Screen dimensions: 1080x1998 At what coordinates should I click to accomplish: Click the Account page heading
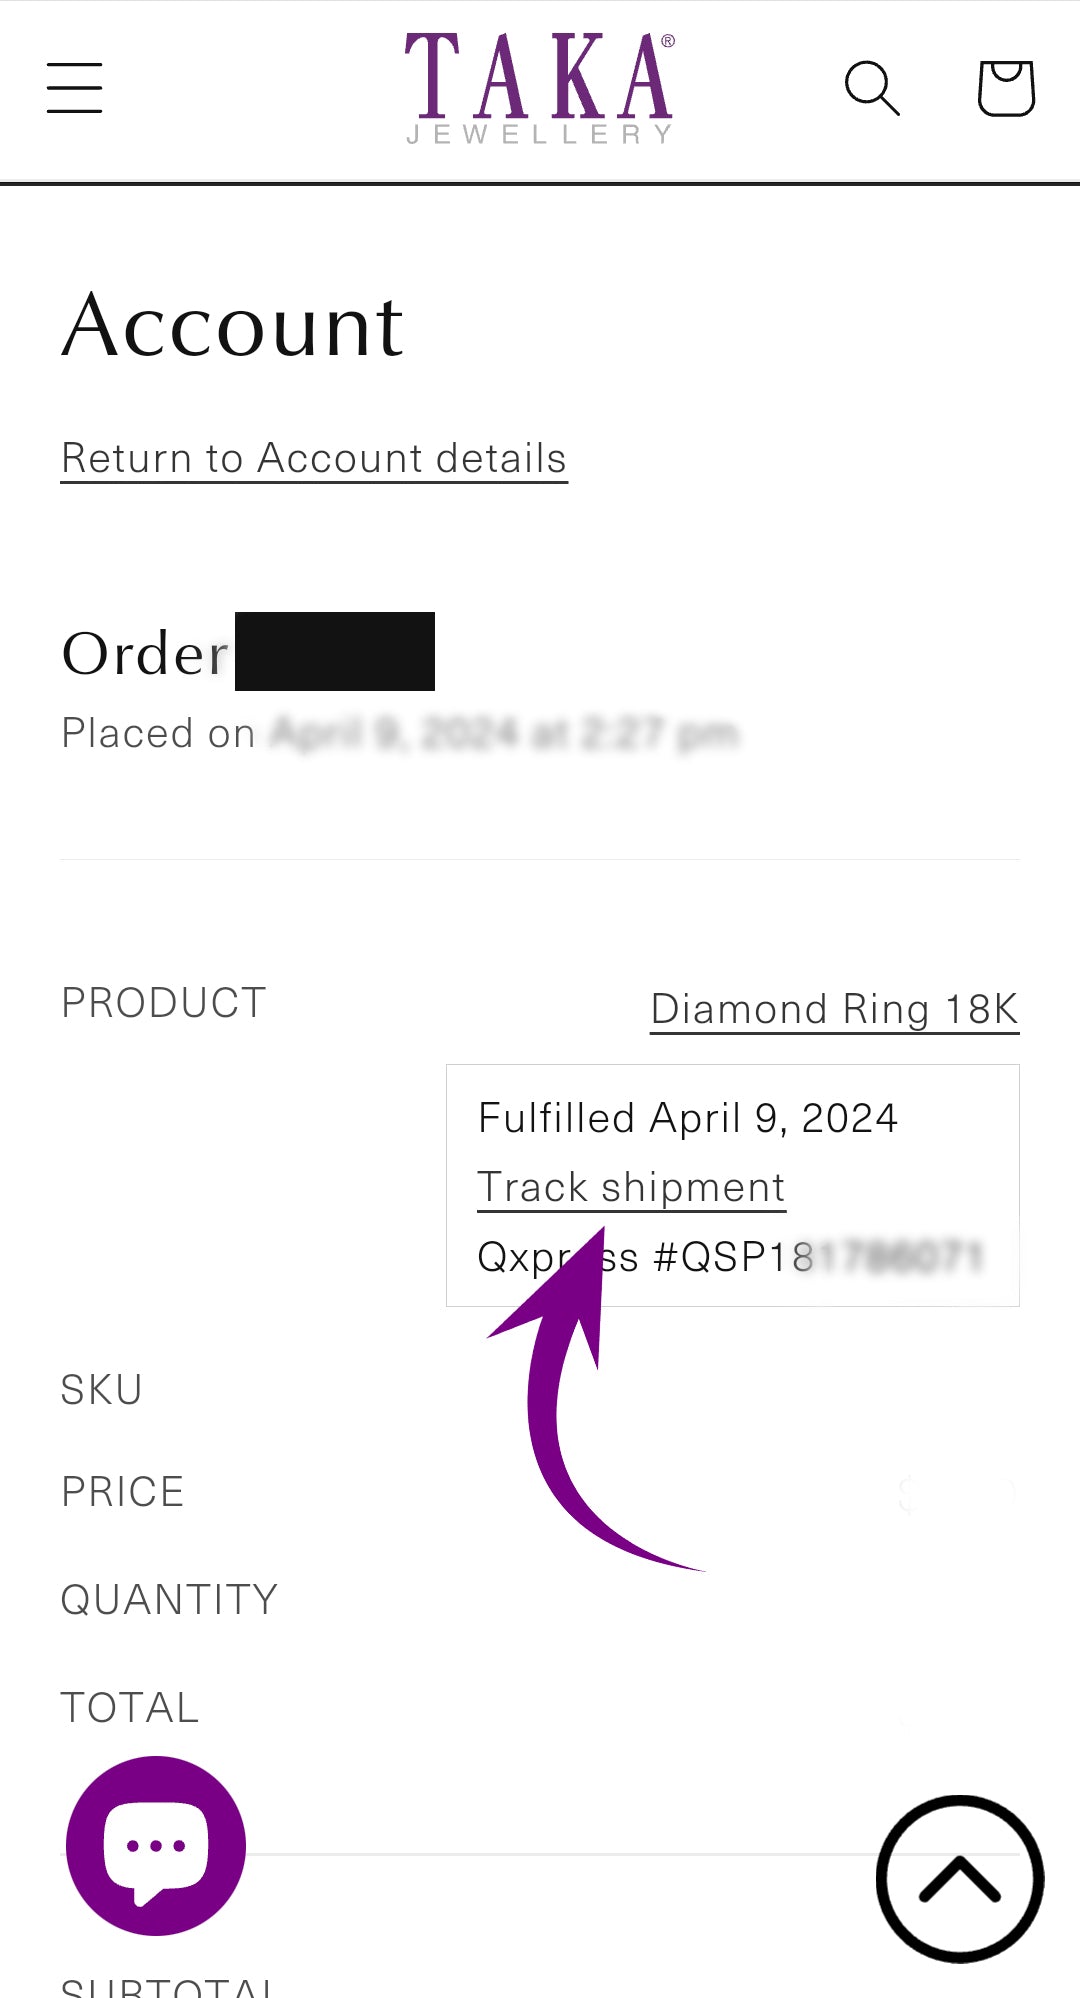point(233,326)
